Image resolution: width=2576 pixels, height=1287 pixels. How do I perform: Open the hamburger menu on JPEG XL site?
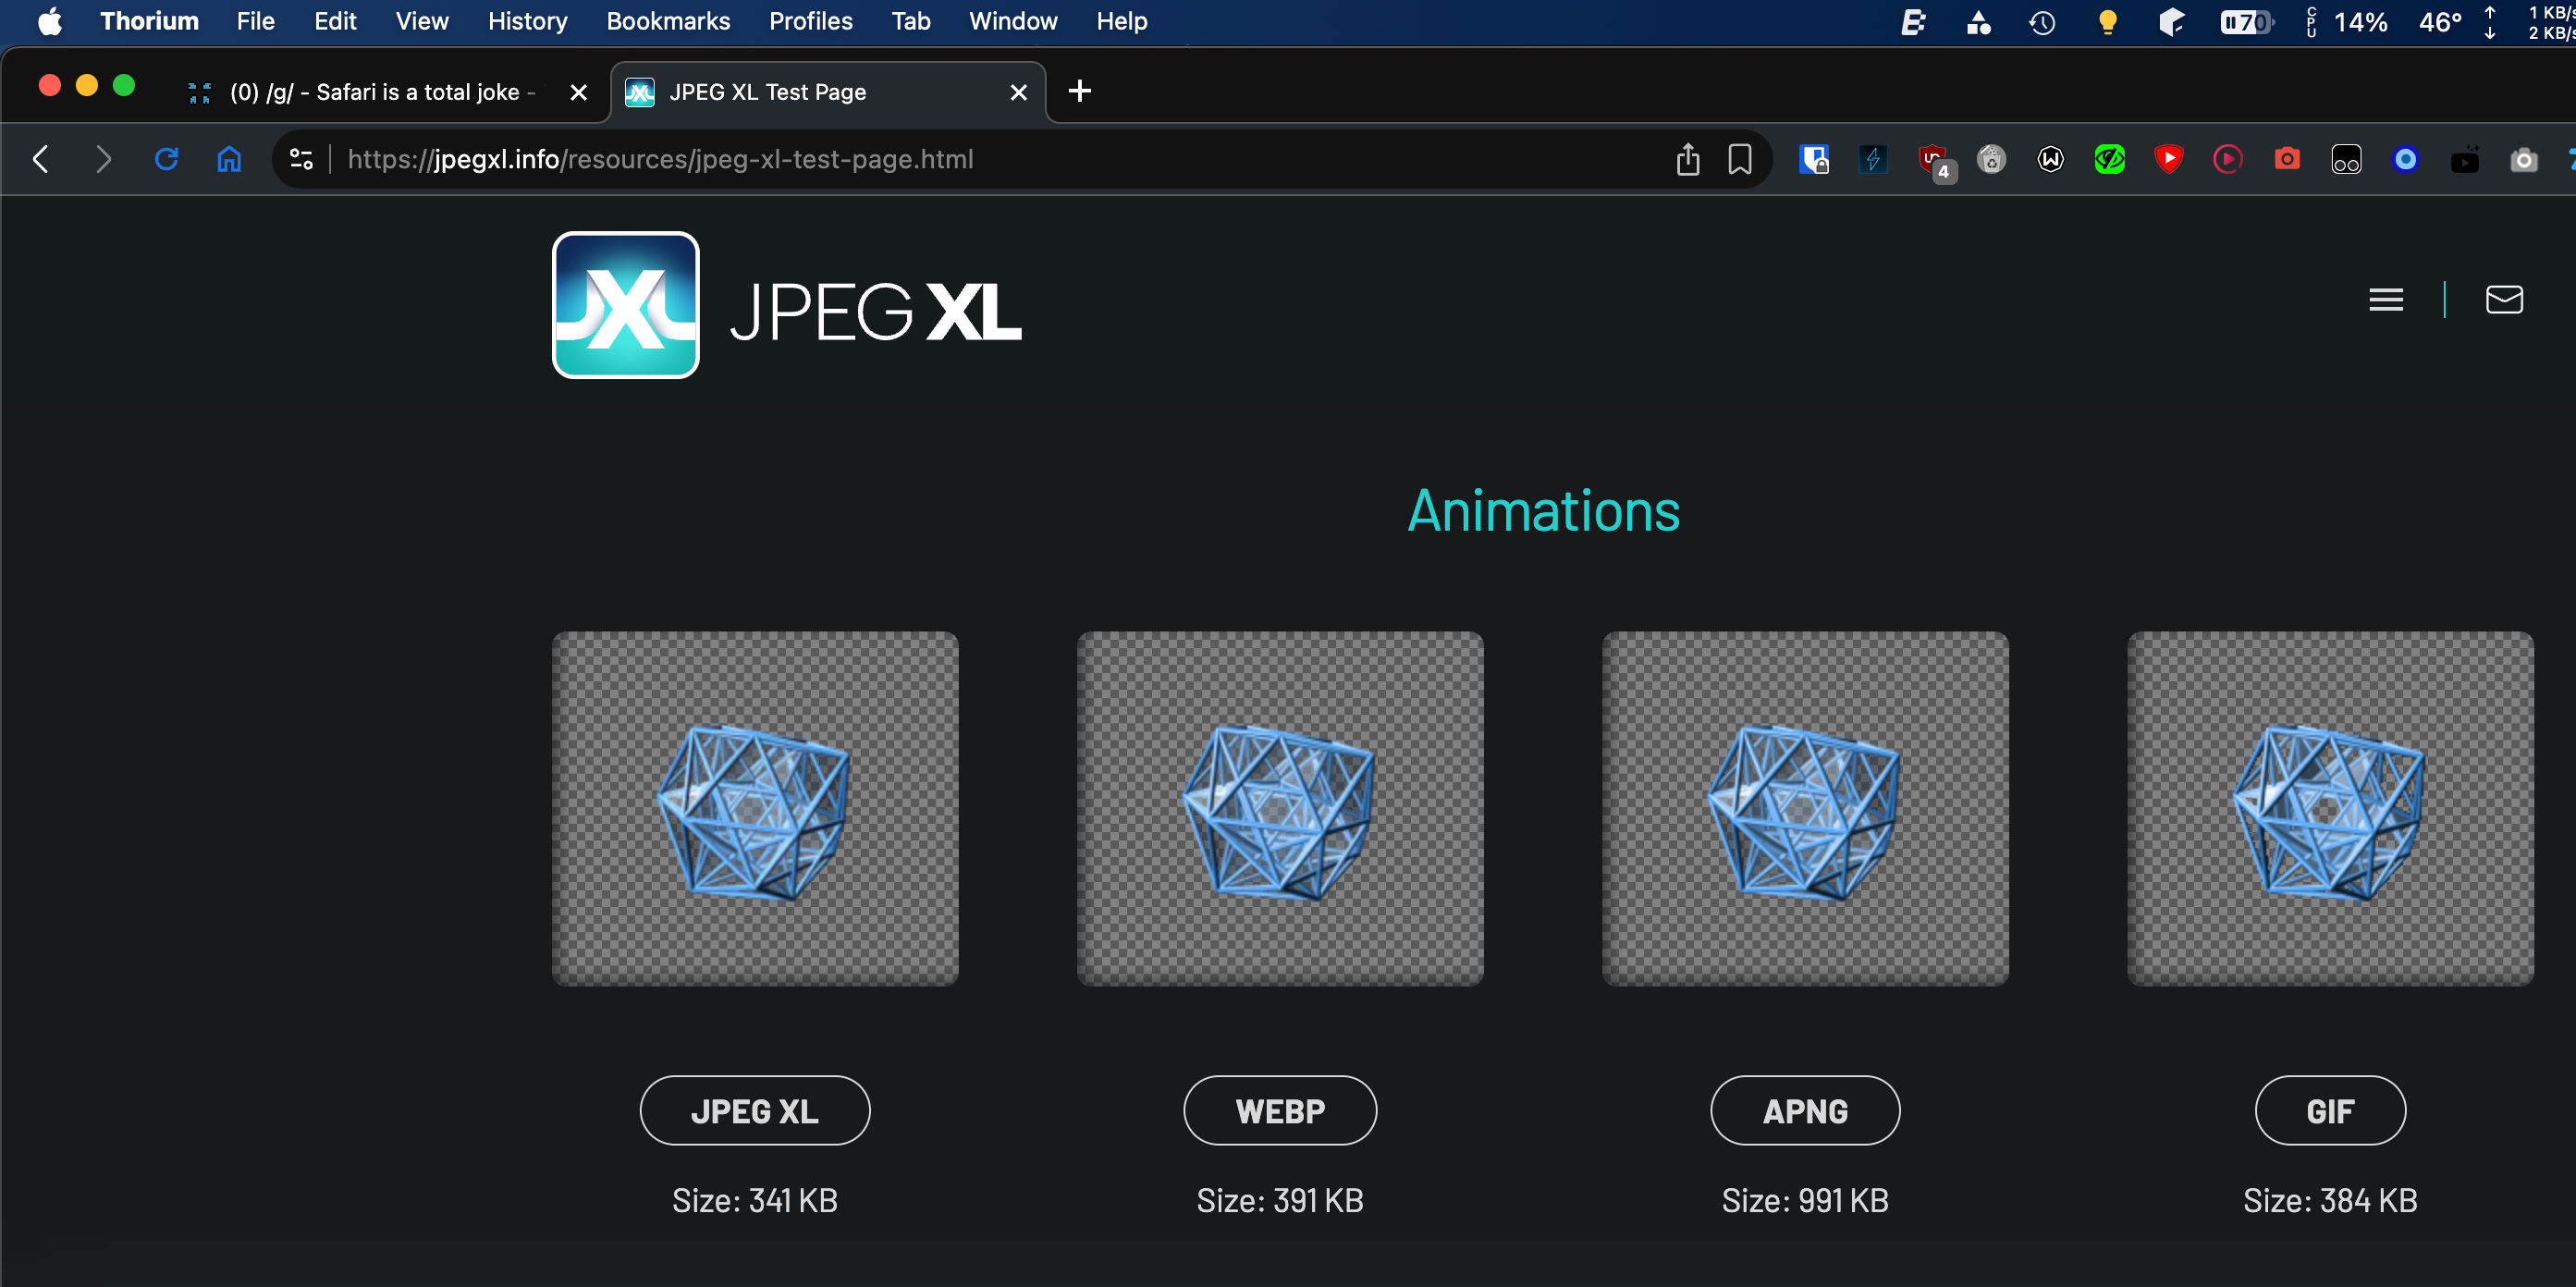click(x=2386, y=300)
